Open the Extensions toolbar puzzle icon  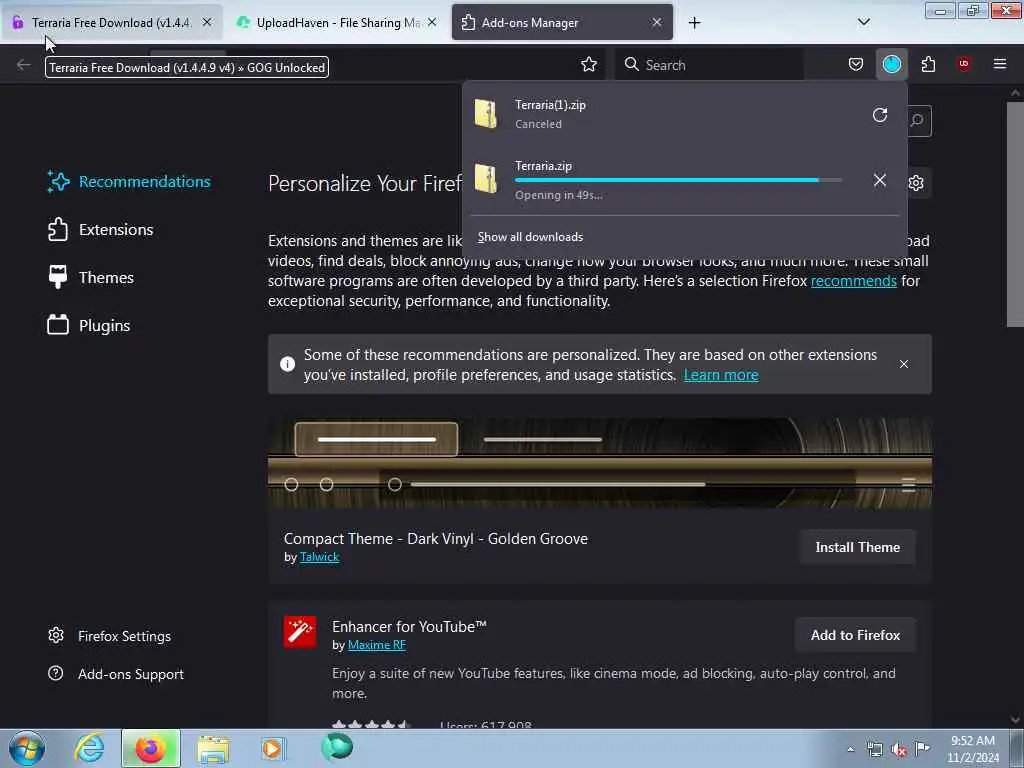coord(928,64)
